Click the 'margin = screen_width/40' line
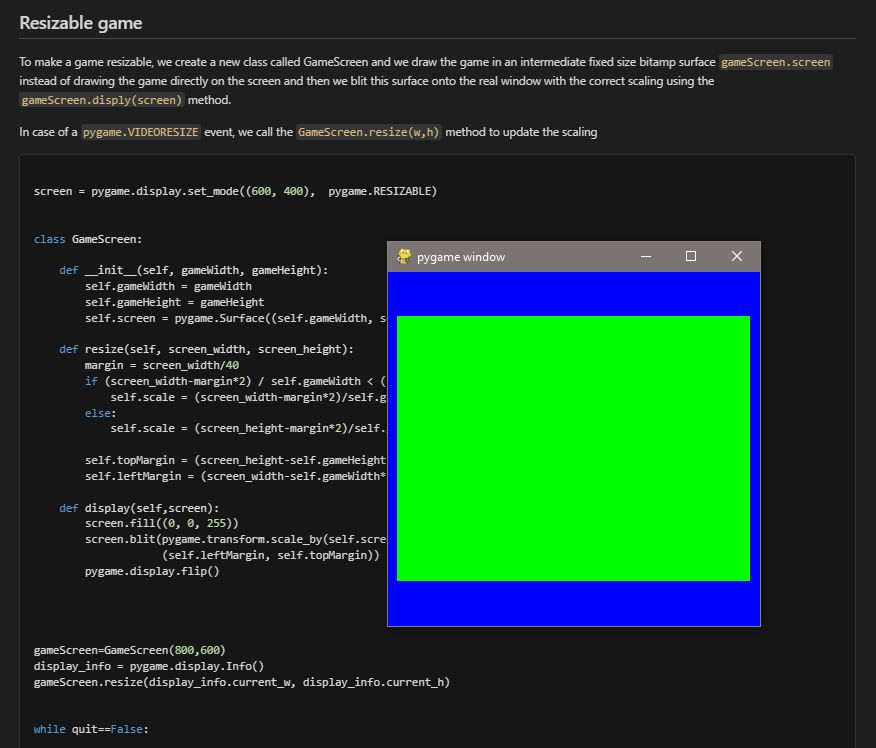The image size is (876, 748). click(x=162, y=365)
